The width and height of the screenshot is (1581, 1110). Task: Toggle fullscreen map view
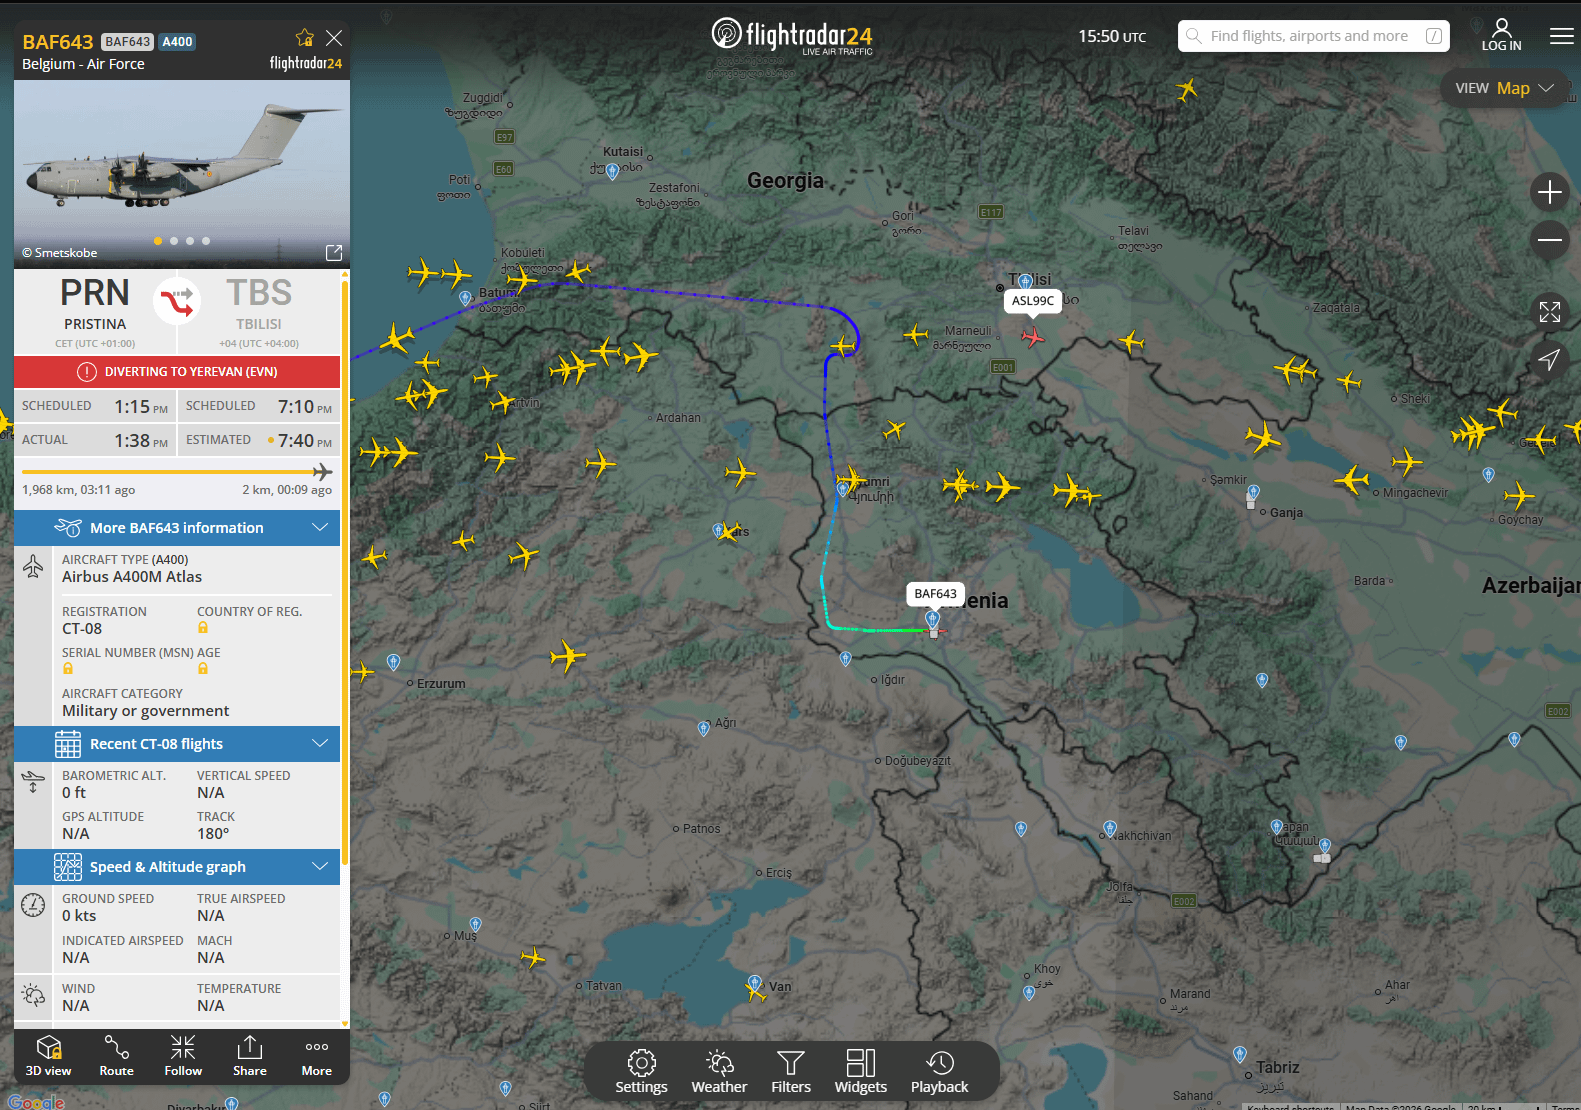click(1549, 312)
